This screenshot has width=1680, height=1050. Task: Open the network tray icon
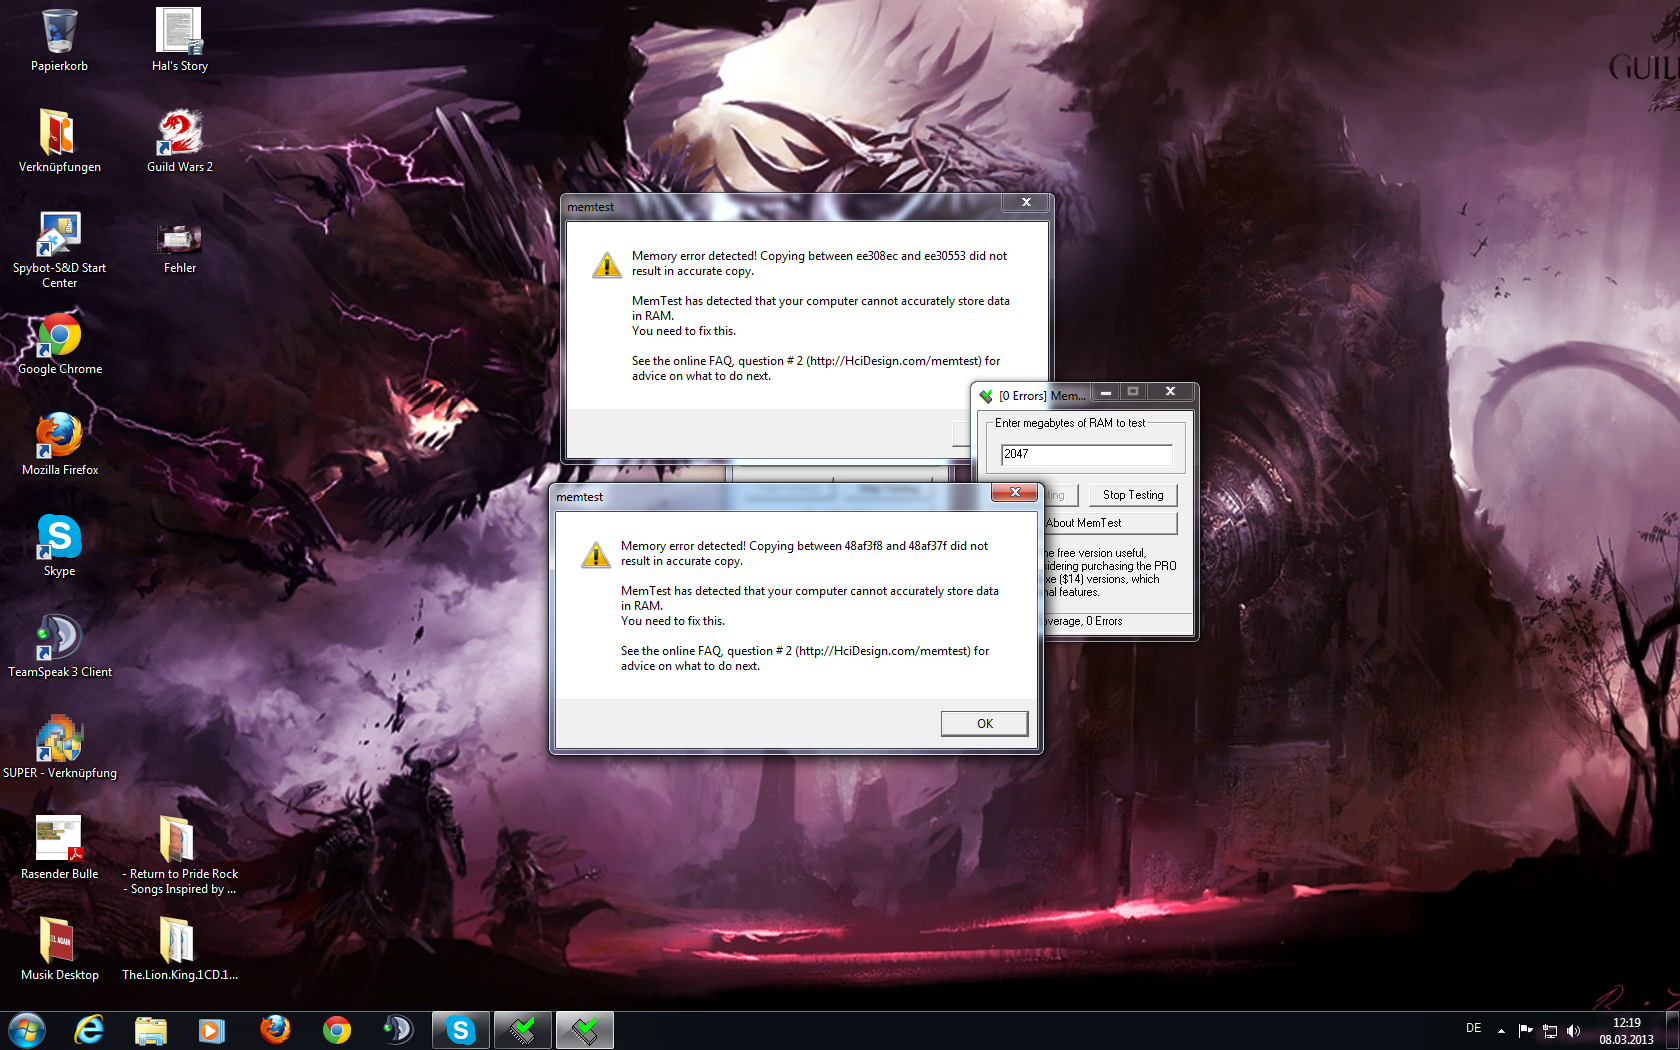1550,1030
